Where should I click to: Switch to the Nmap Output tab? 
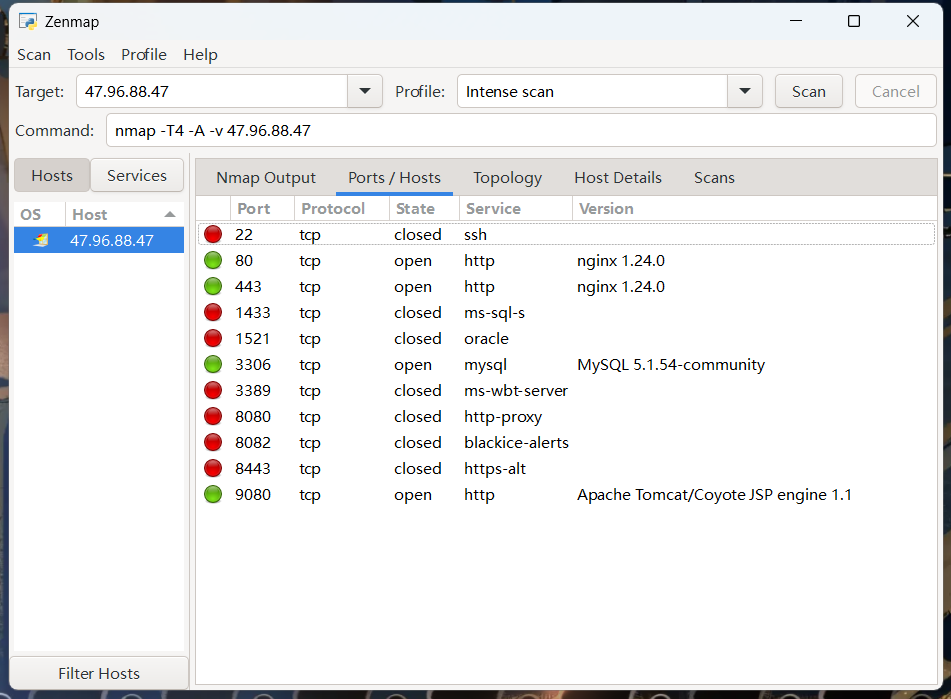(x=266, y=178)
